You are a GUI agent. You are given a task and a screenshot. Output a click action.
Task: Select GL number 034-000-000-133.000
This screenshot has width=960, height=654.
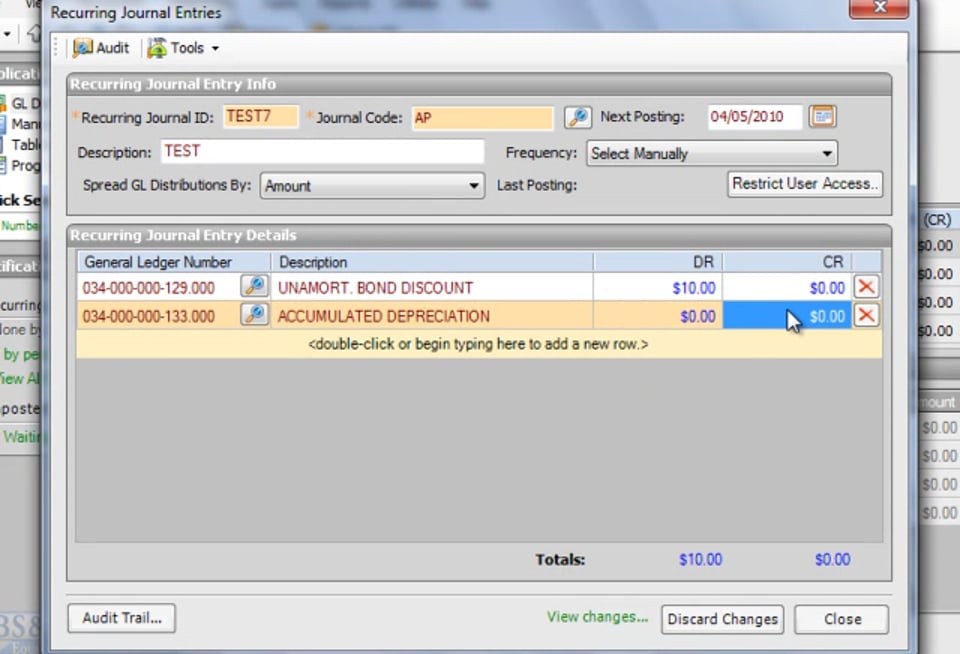(149, 316)
